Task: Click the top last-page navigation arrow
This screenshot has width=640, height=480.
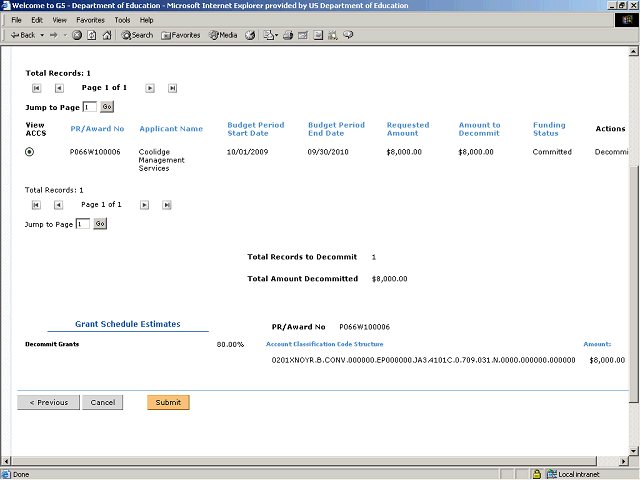Action: (x=172, y=88)
